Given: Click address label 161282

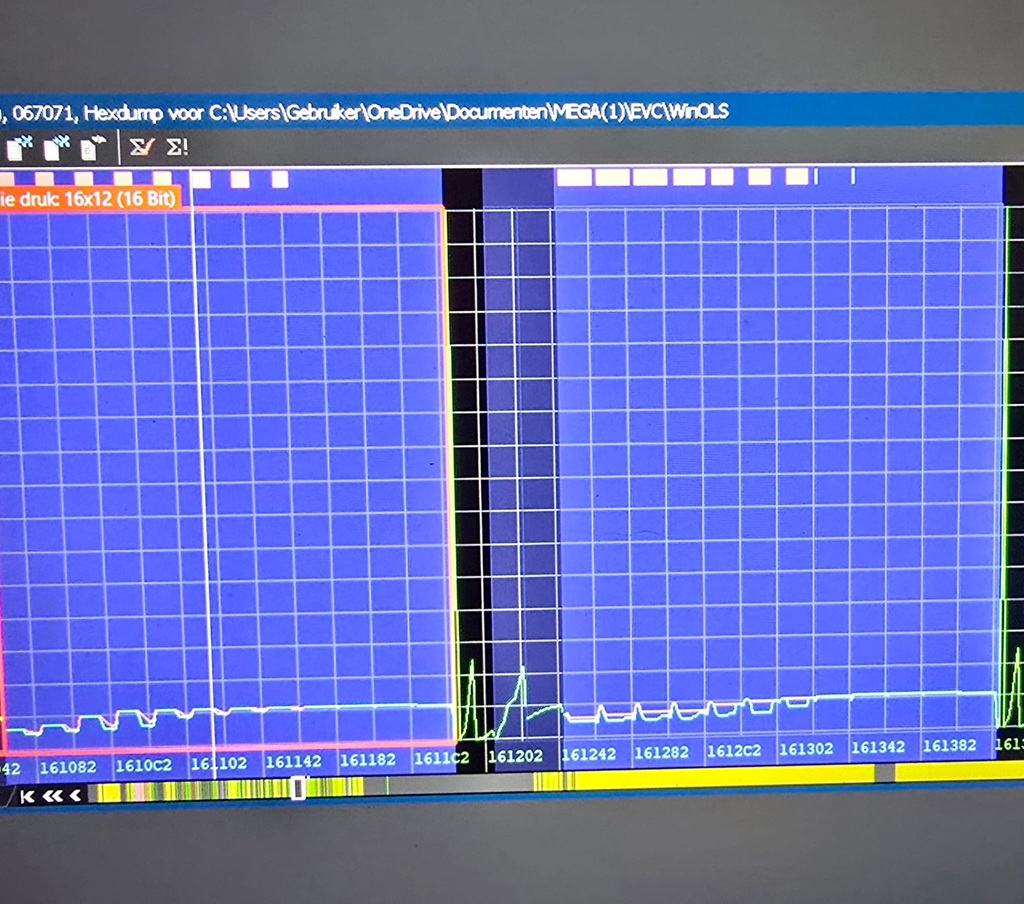Looking at the screenshot, I should 662,752.
